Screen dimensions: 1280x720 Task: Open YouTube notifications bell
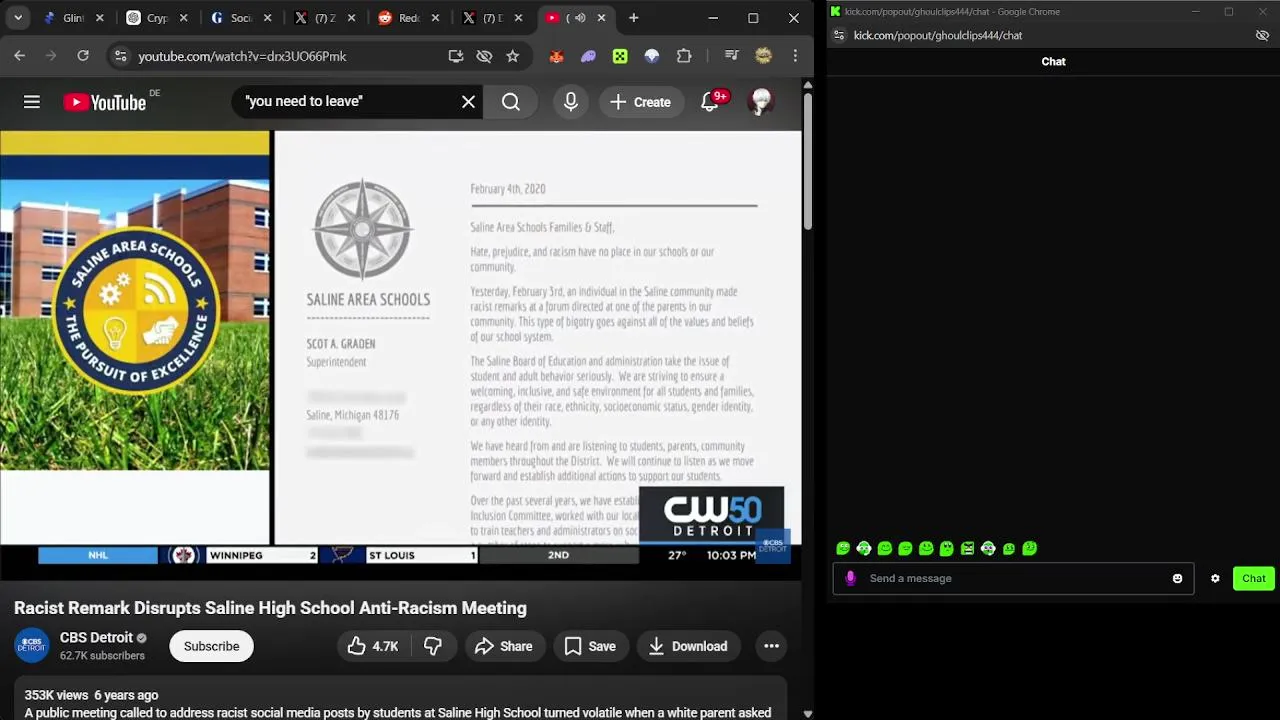tap(710, 101)
